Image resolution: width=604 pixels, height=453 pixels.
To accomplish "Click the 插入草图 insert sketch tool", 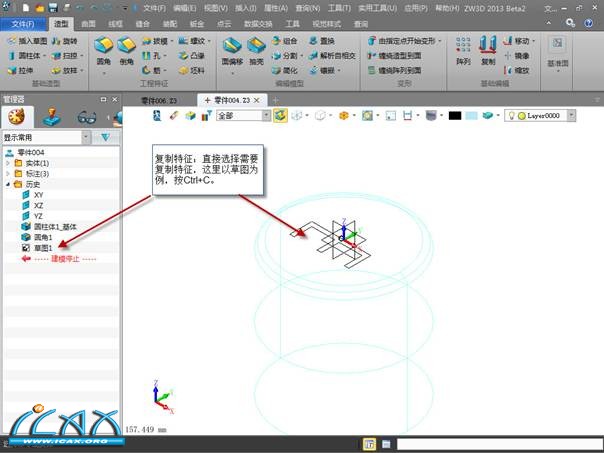I will coord(28,40).
